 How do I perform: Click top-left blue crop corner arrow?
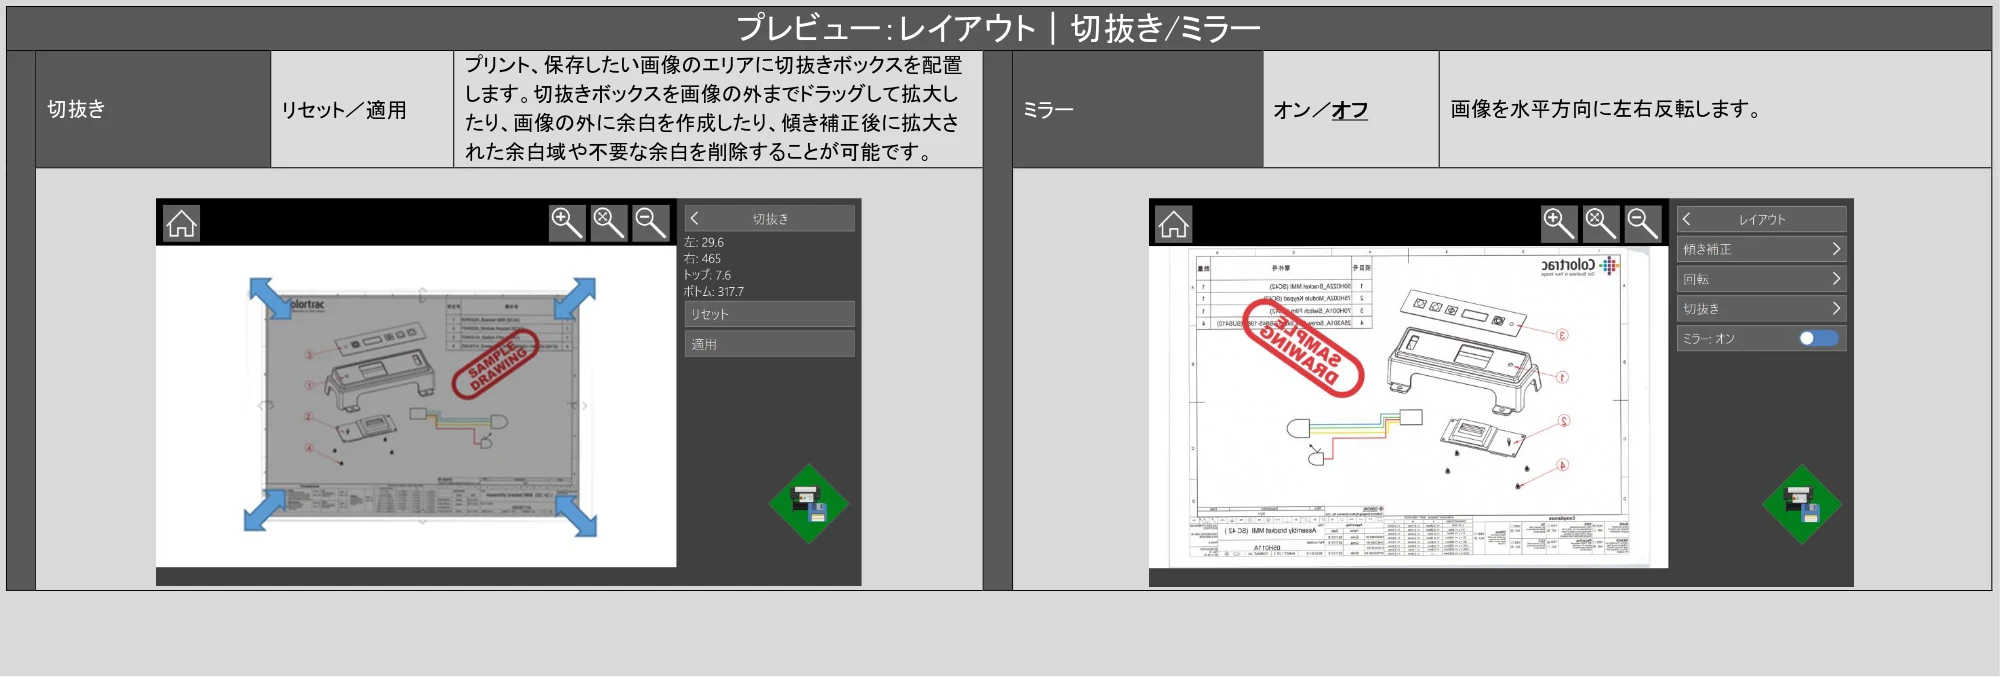[x=270, y=299]
